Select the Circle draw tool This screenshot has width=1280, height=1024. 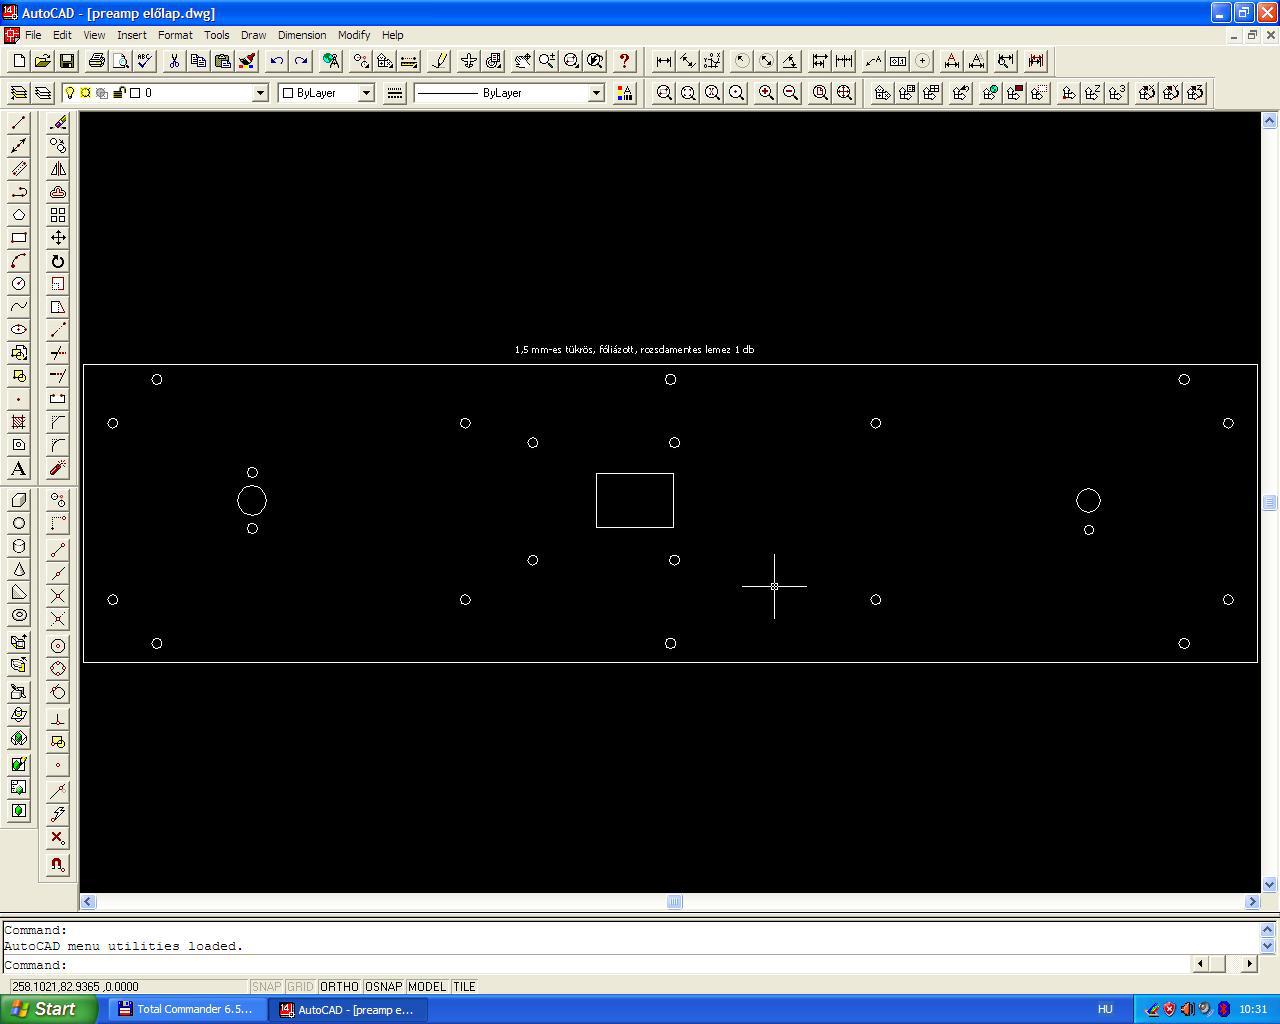[x=19, y=284]
